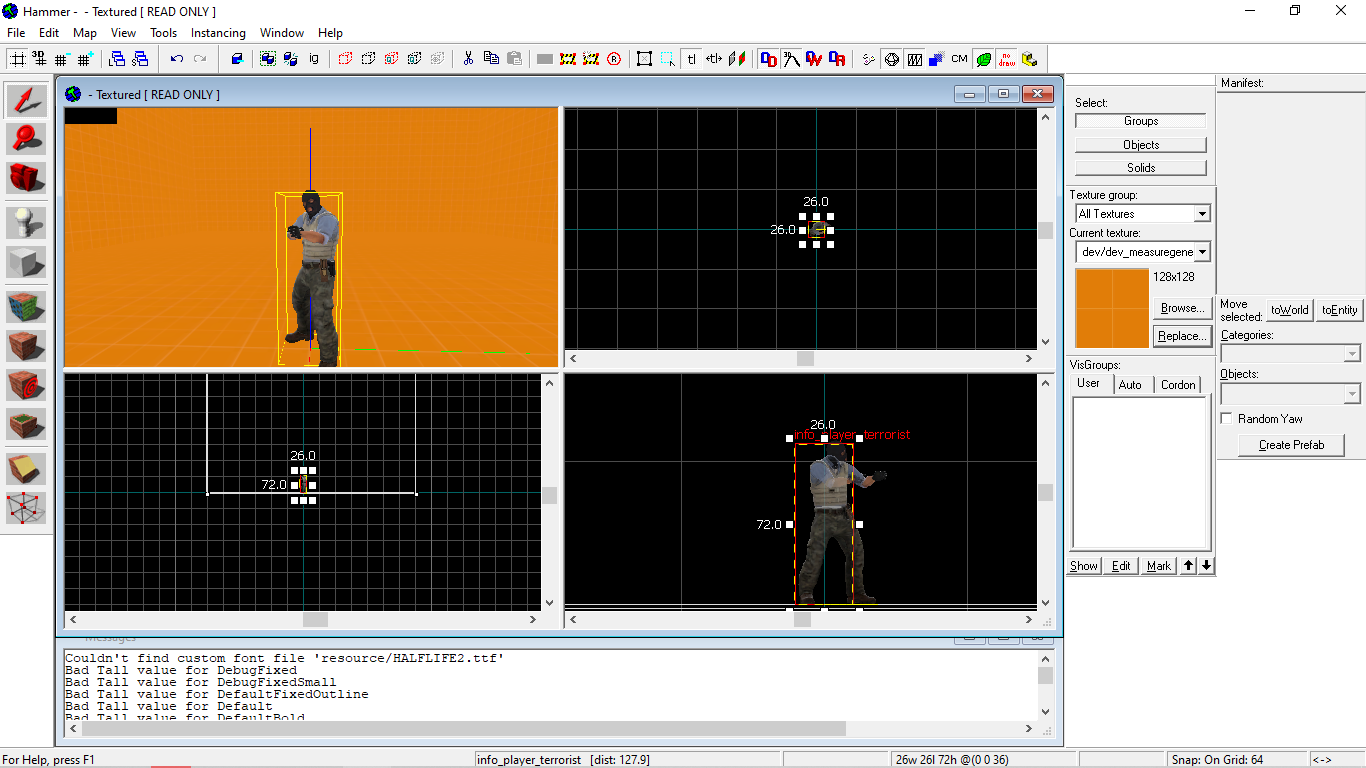Toggle the nodraw display button
Viewport: 1366px width, 768px height.
point(1006,59)
